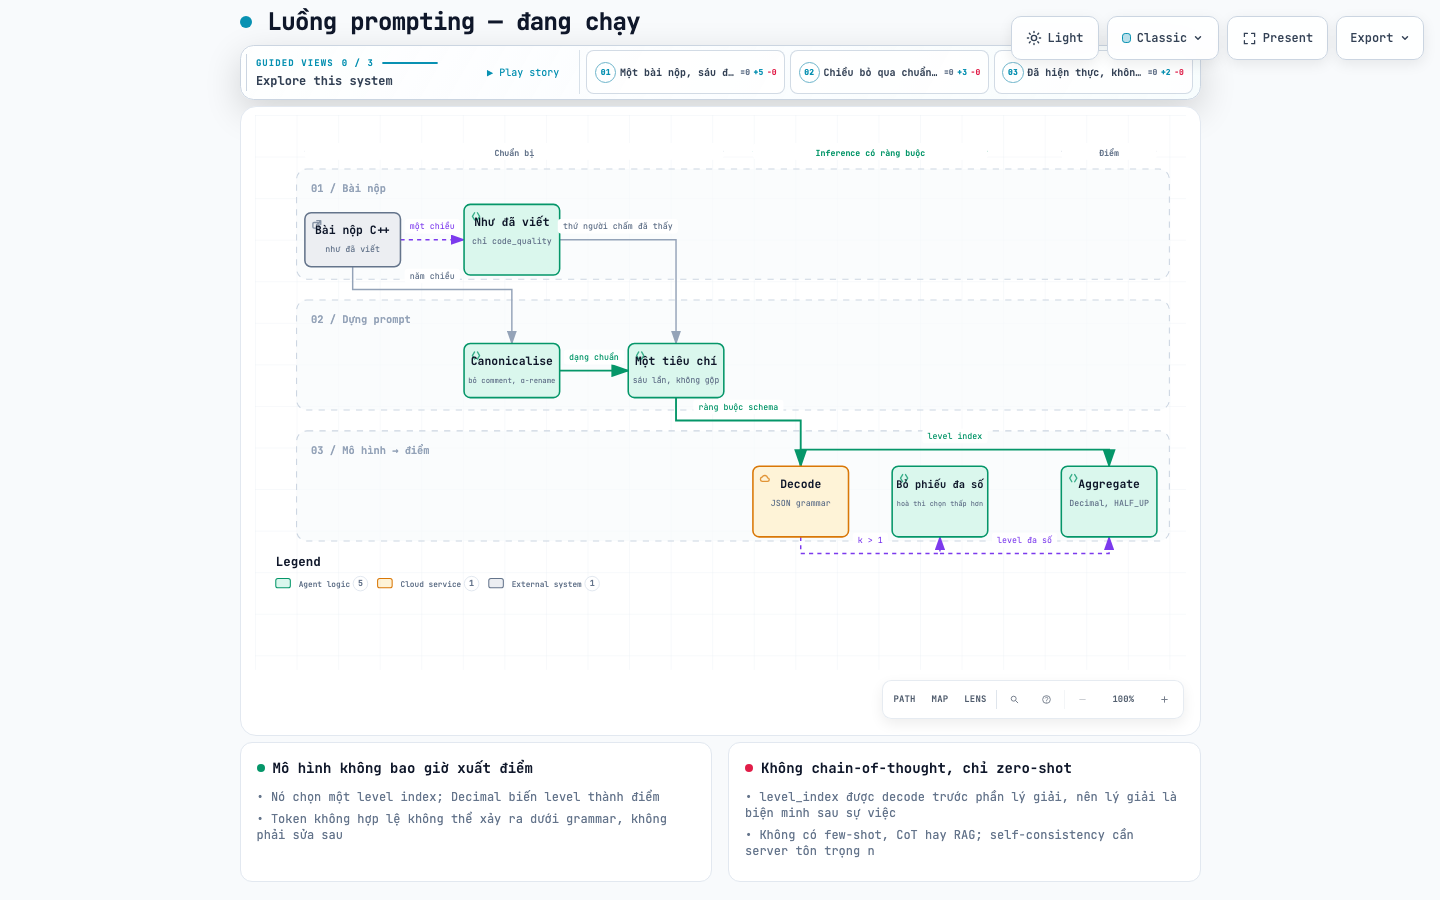Click the "level đa số" edge label

tap(1024, 541)
